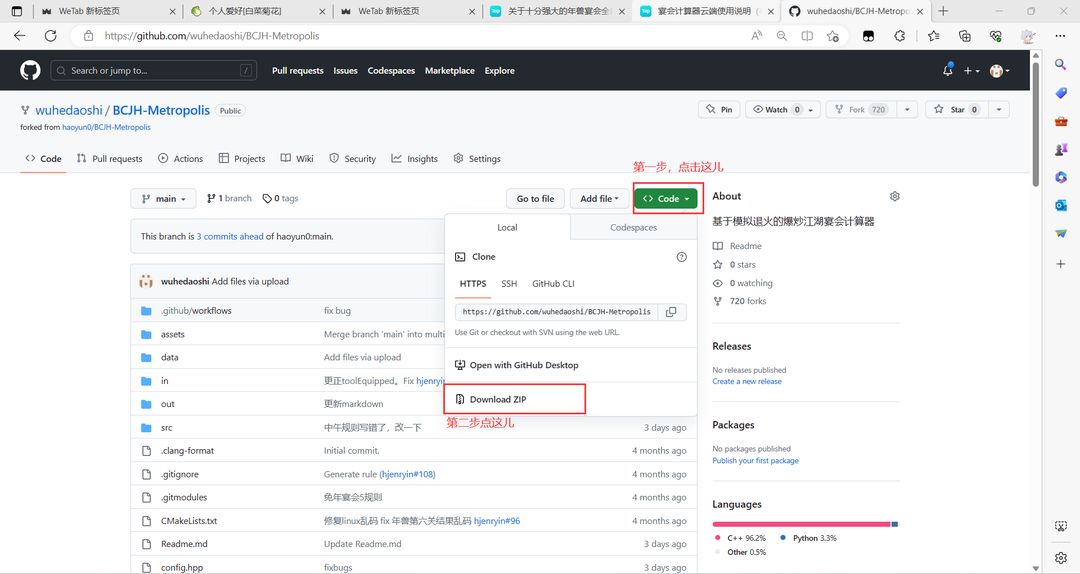Focus the GitHub search box

[154, 70]
